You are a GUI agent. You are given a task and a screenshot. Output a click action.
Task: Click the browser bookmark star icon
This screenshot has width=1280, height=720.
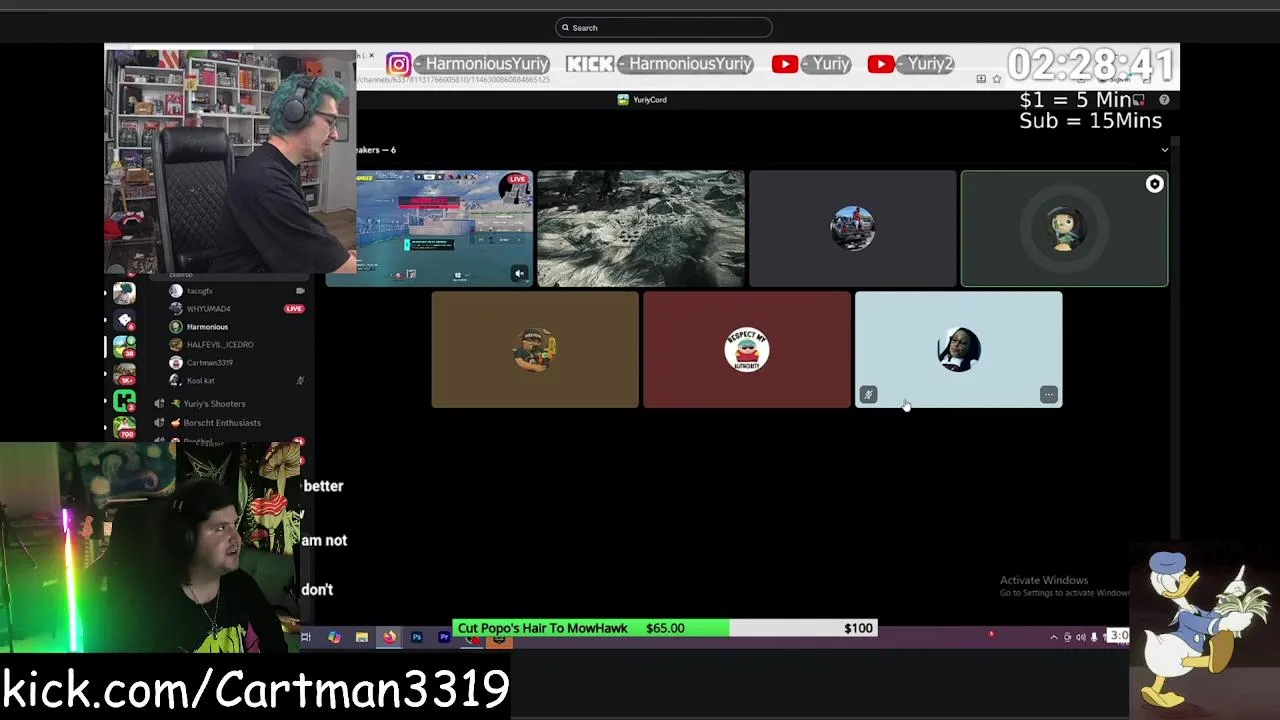pos(996,79)
